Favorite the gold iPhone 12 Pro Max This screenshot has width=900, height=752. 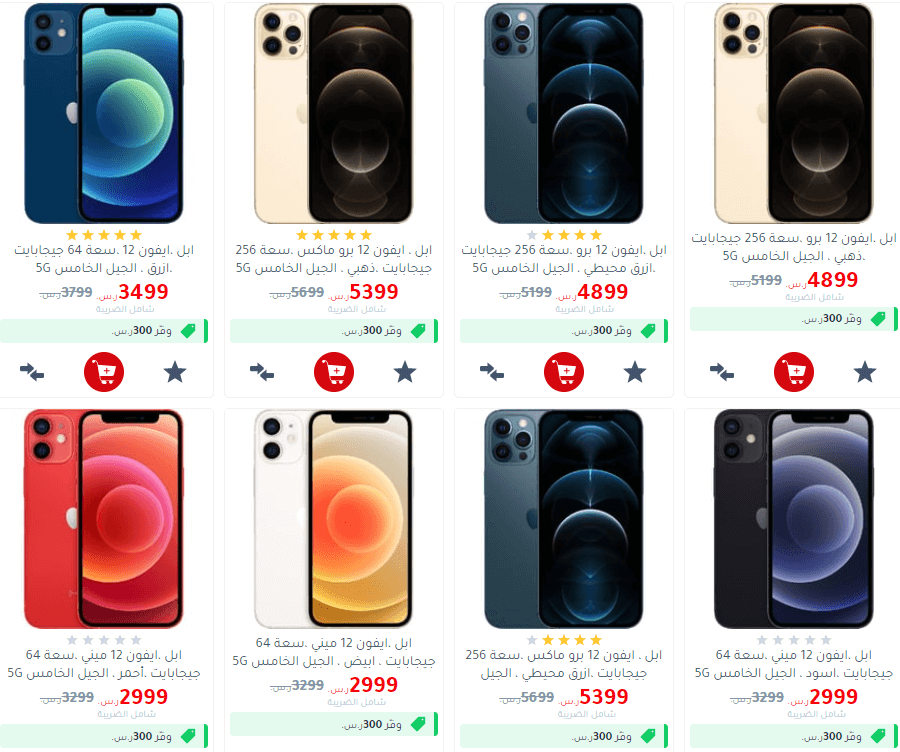coord(405,372)
